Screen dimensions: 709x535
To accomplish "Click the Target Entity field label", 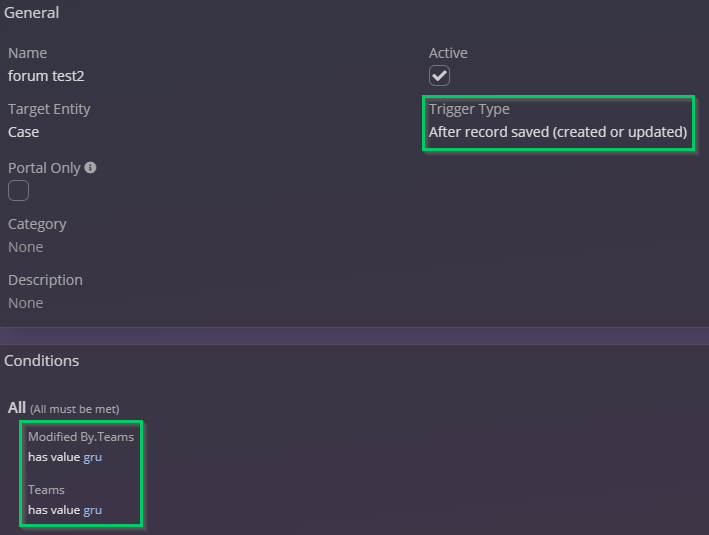I will (x=49, y=109).
